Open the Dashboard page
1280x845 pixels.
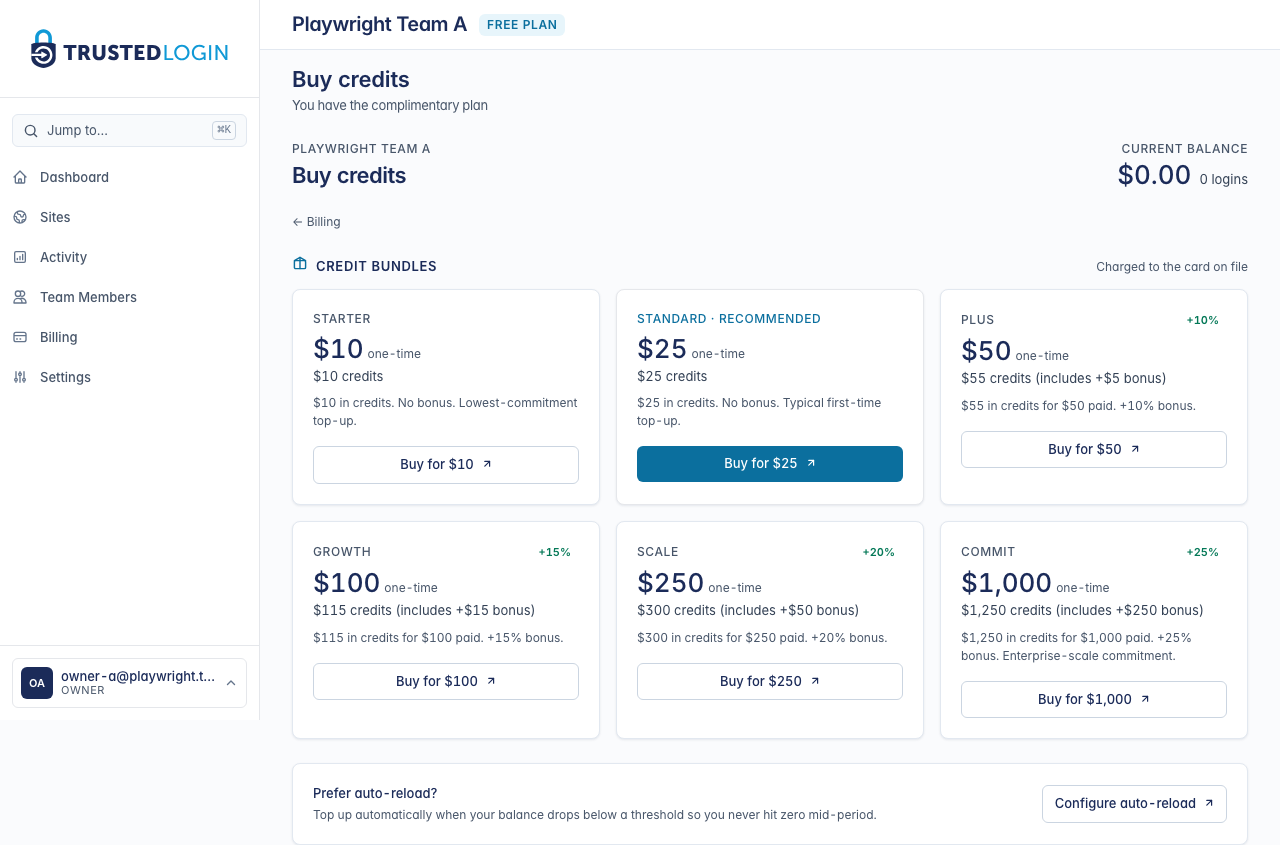73,177
